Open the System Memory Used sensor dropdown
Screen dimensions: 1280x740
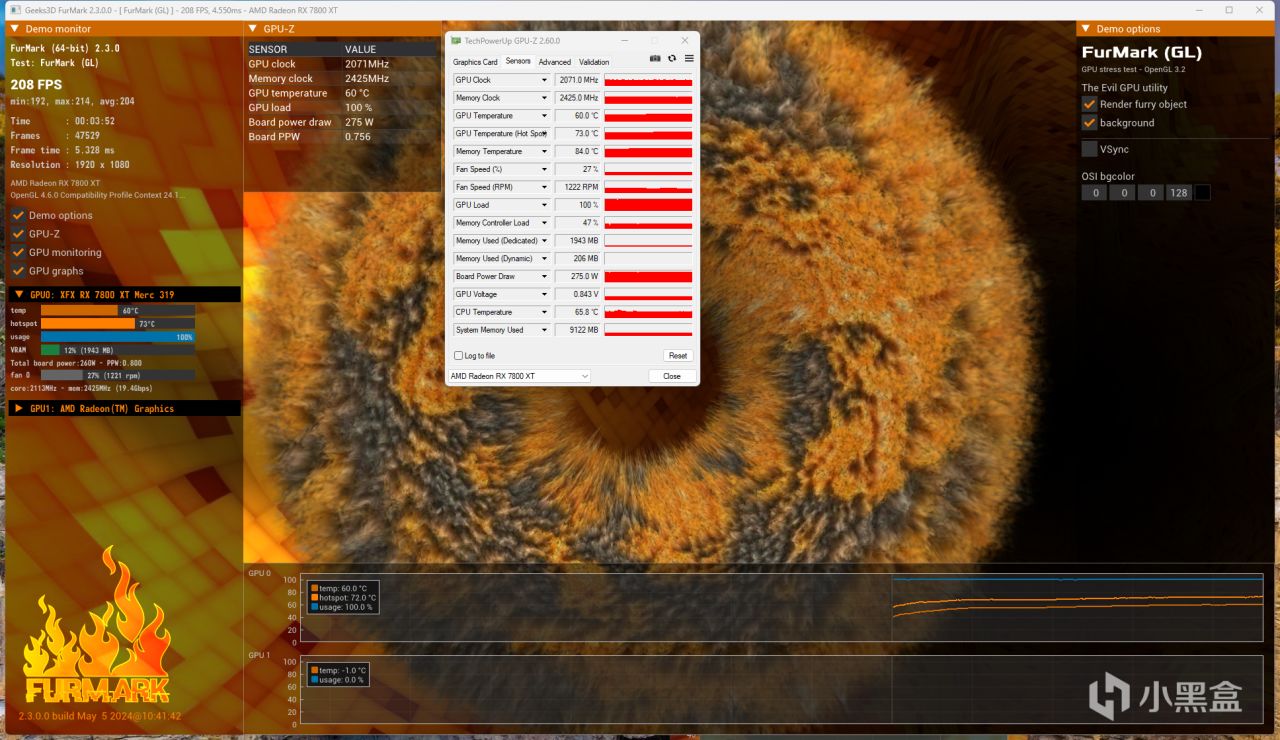coord(544,330)
